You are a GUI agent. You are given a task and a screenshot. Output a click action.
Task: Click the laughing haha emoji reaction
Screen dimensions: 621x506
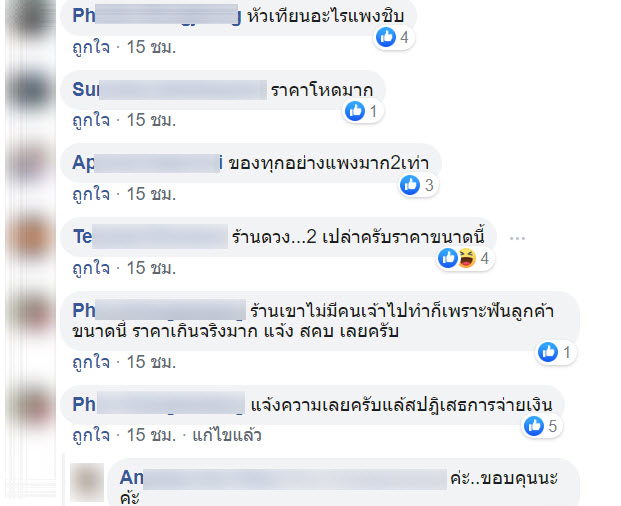pos(467,258)
